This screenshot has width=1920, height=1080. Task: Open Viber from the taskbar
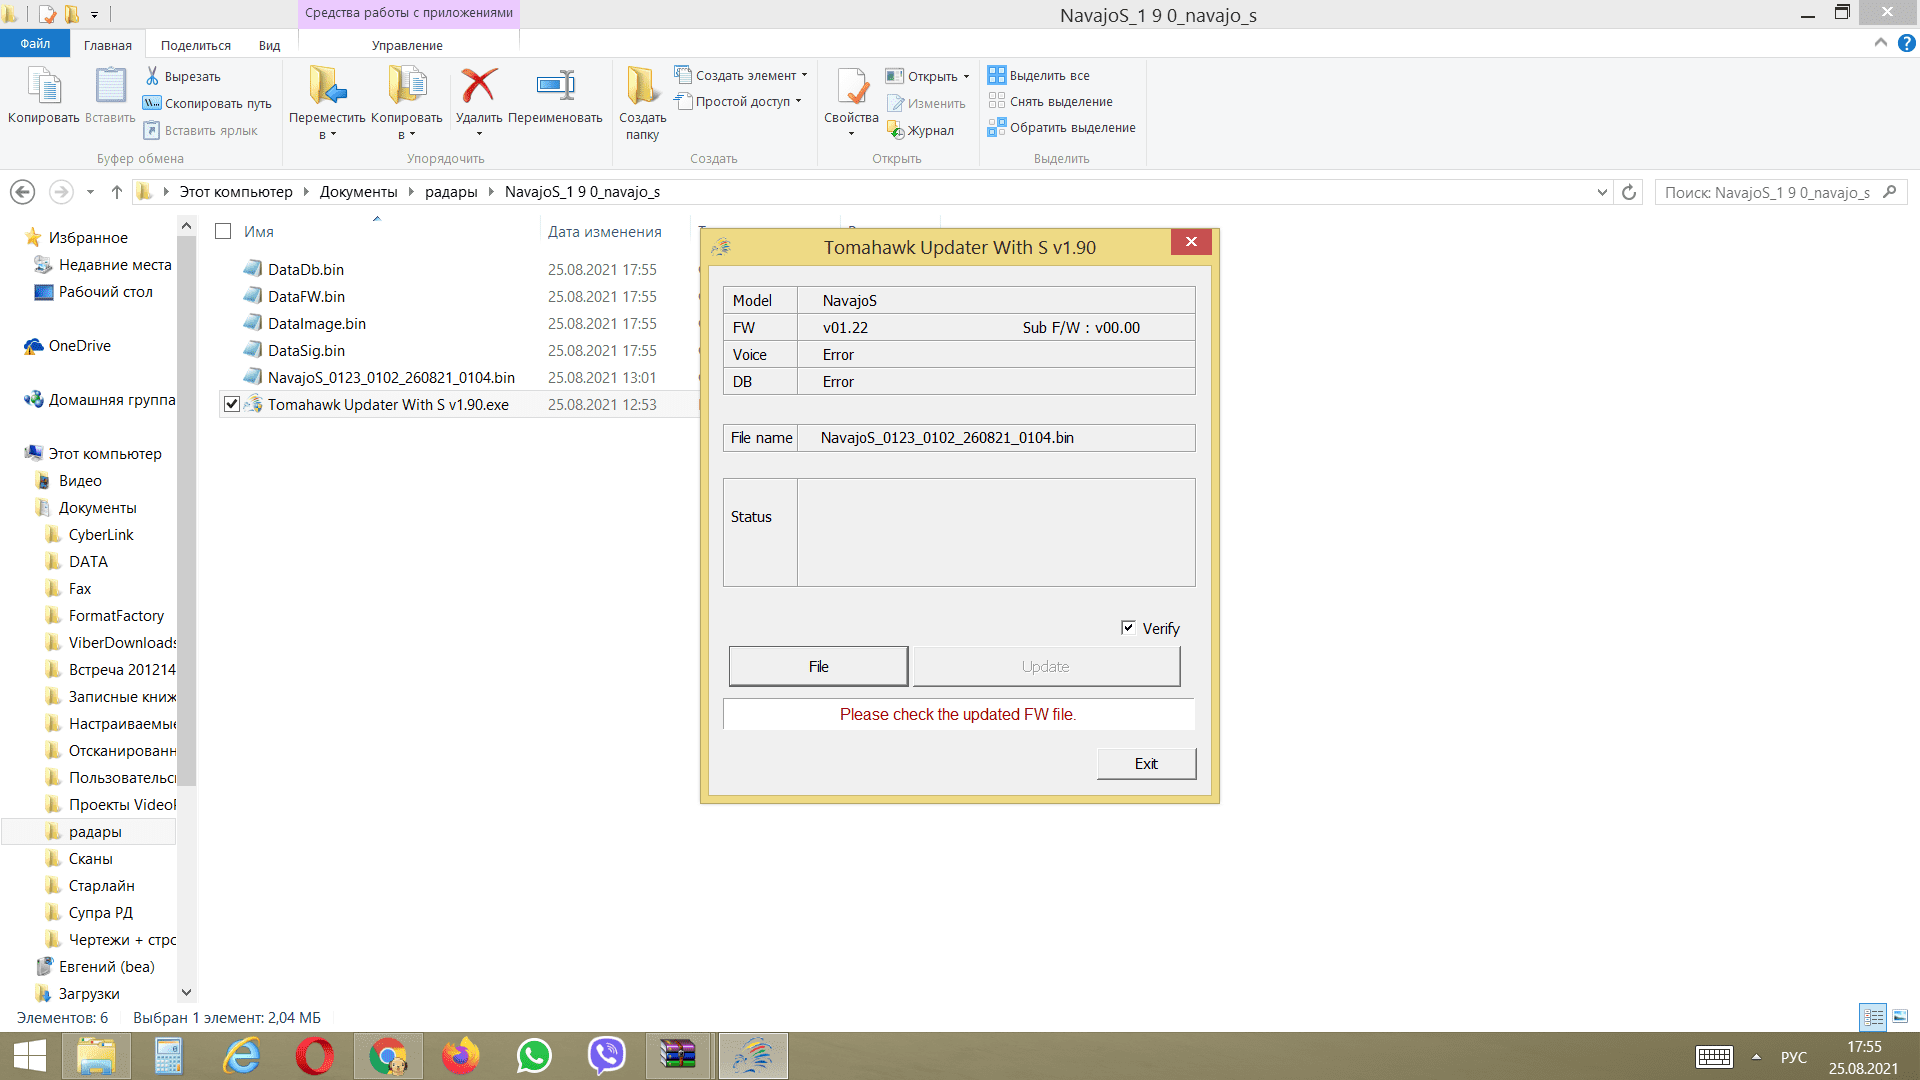click(606, 1056)
